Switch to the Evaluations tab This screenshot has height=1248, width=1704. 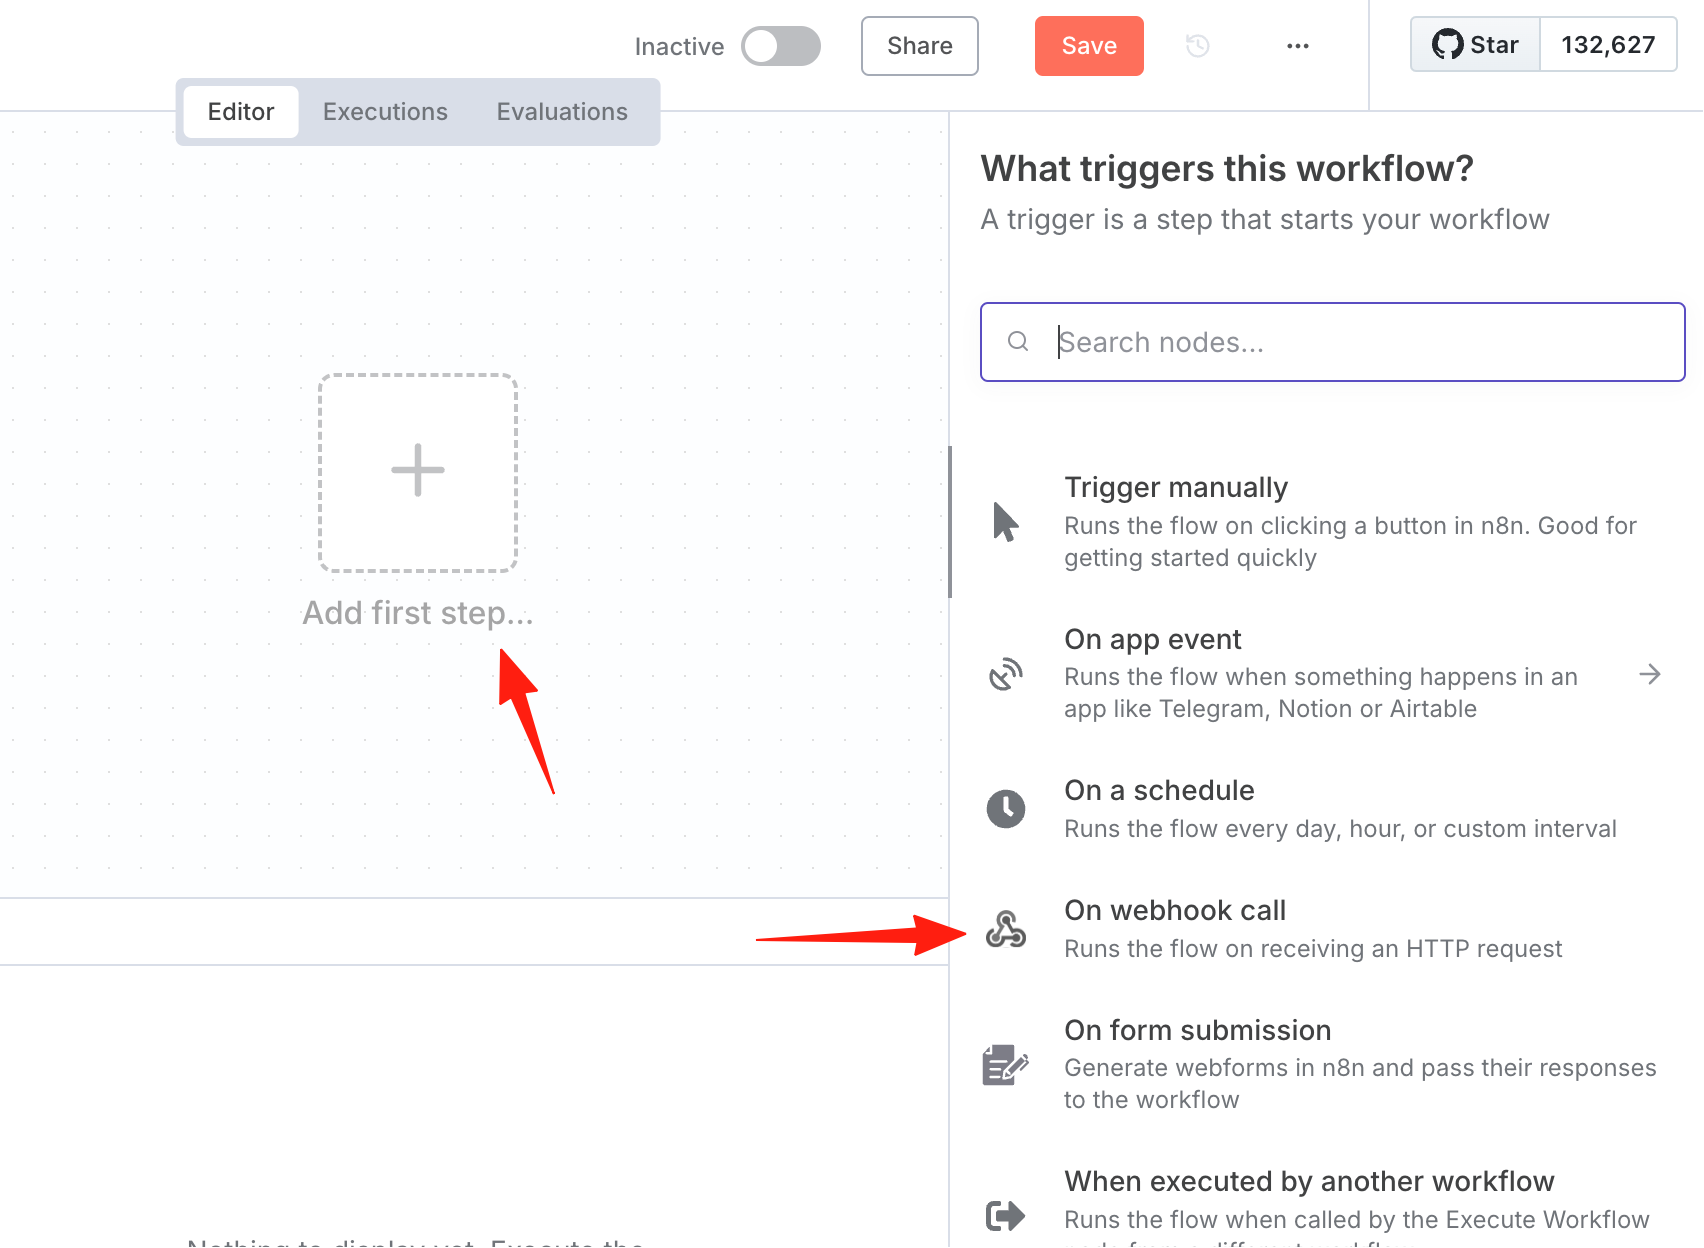click(x=562, y=112)
